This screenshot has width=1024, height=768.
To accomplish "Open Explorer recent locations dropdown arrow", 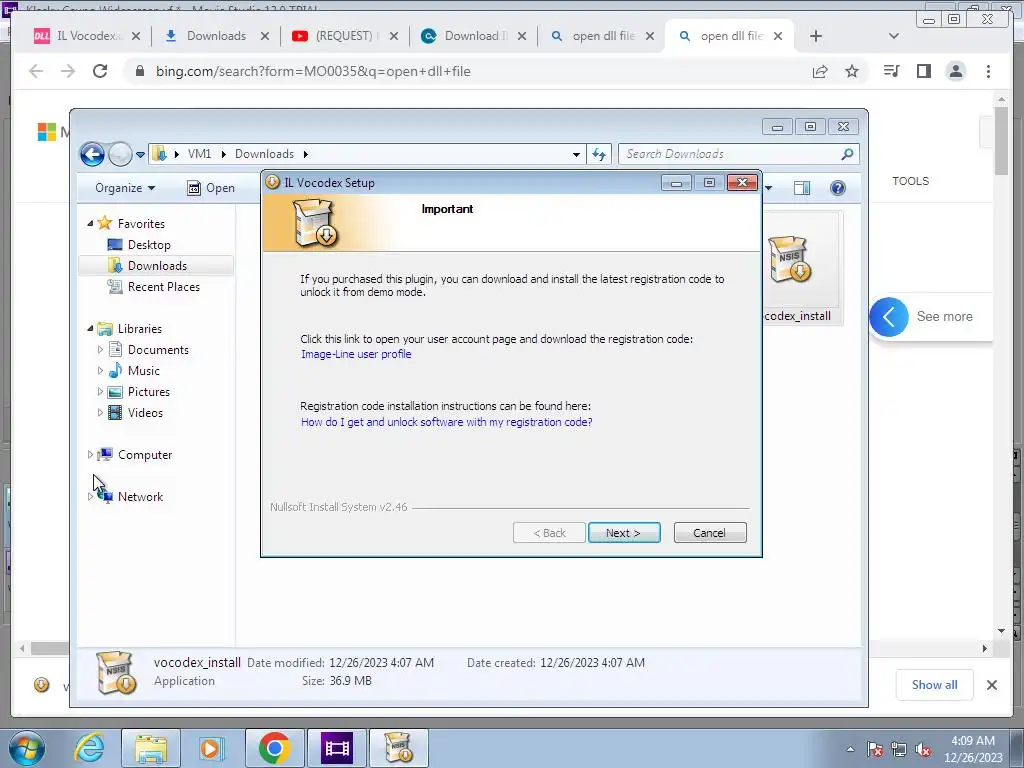I will (140, 155).
